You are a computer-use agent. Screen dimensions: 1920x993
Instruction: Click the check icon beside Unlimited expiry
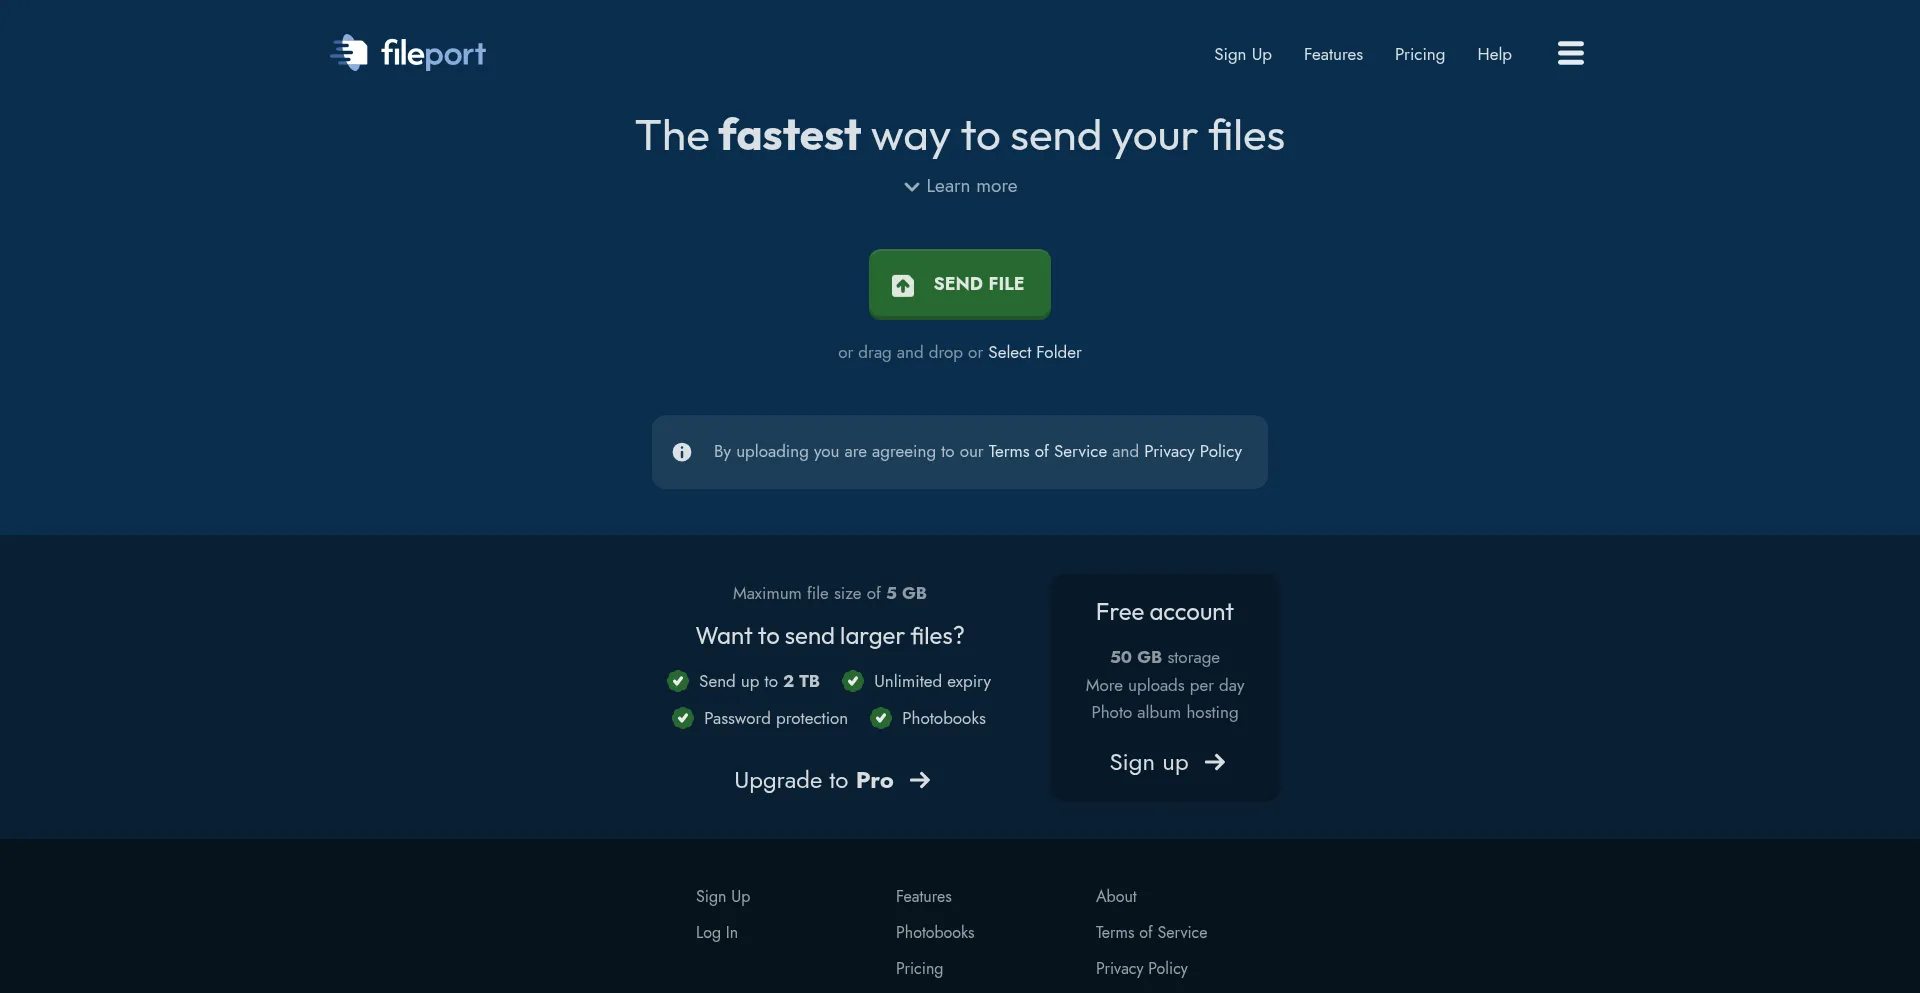click(x=853, y=681)
